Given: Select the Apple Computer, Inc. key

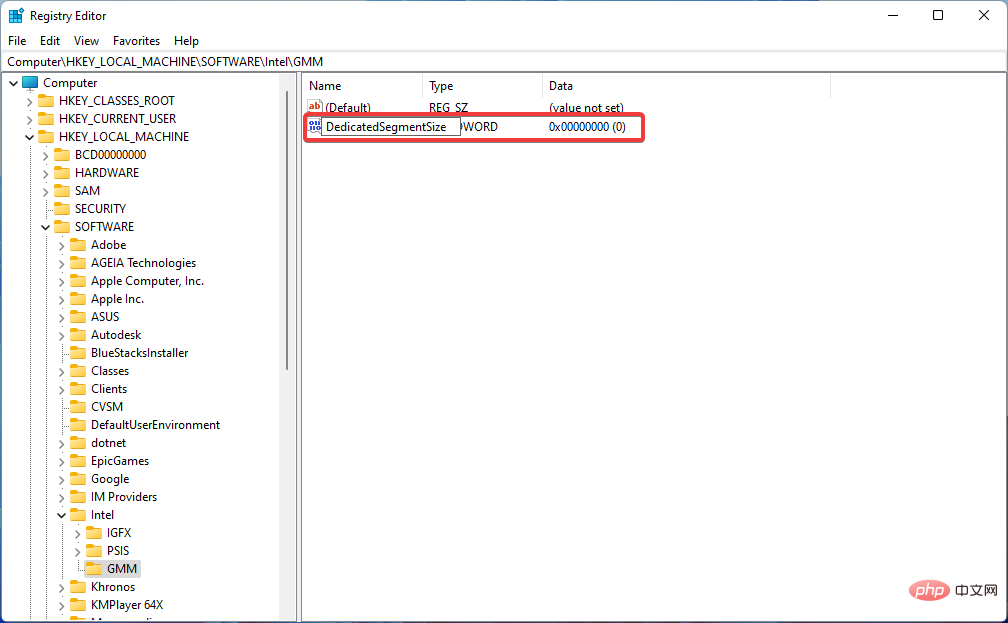Looking at the screenshot, I should 147,281.
